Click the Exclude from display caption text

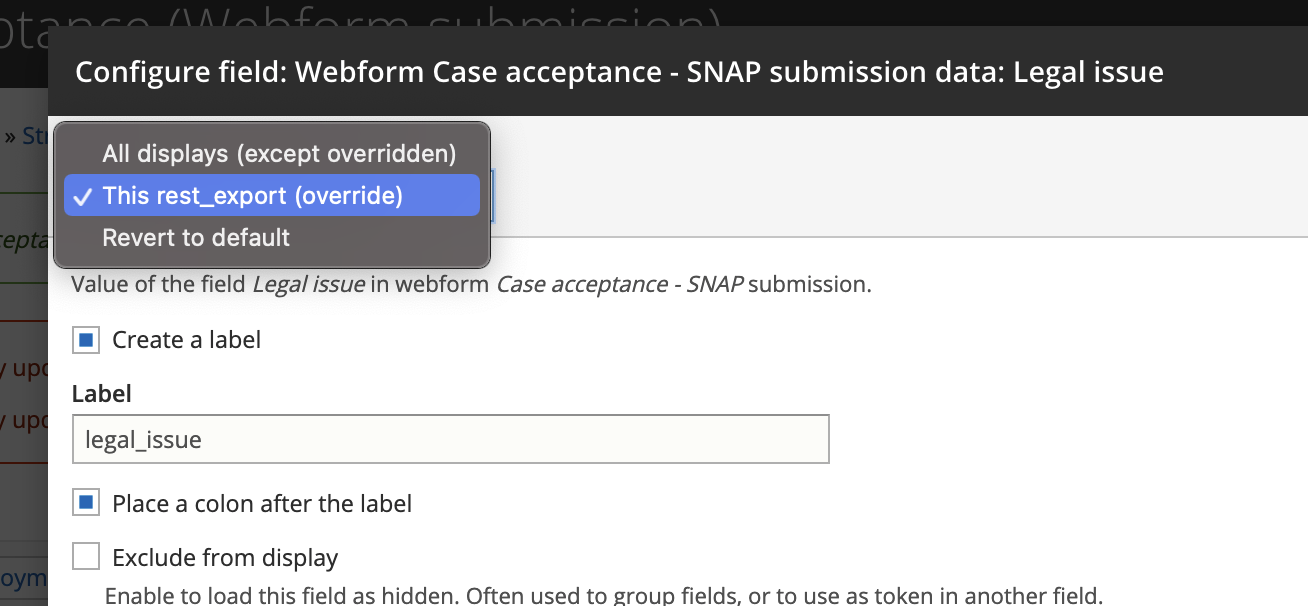[x=225, y=557]
